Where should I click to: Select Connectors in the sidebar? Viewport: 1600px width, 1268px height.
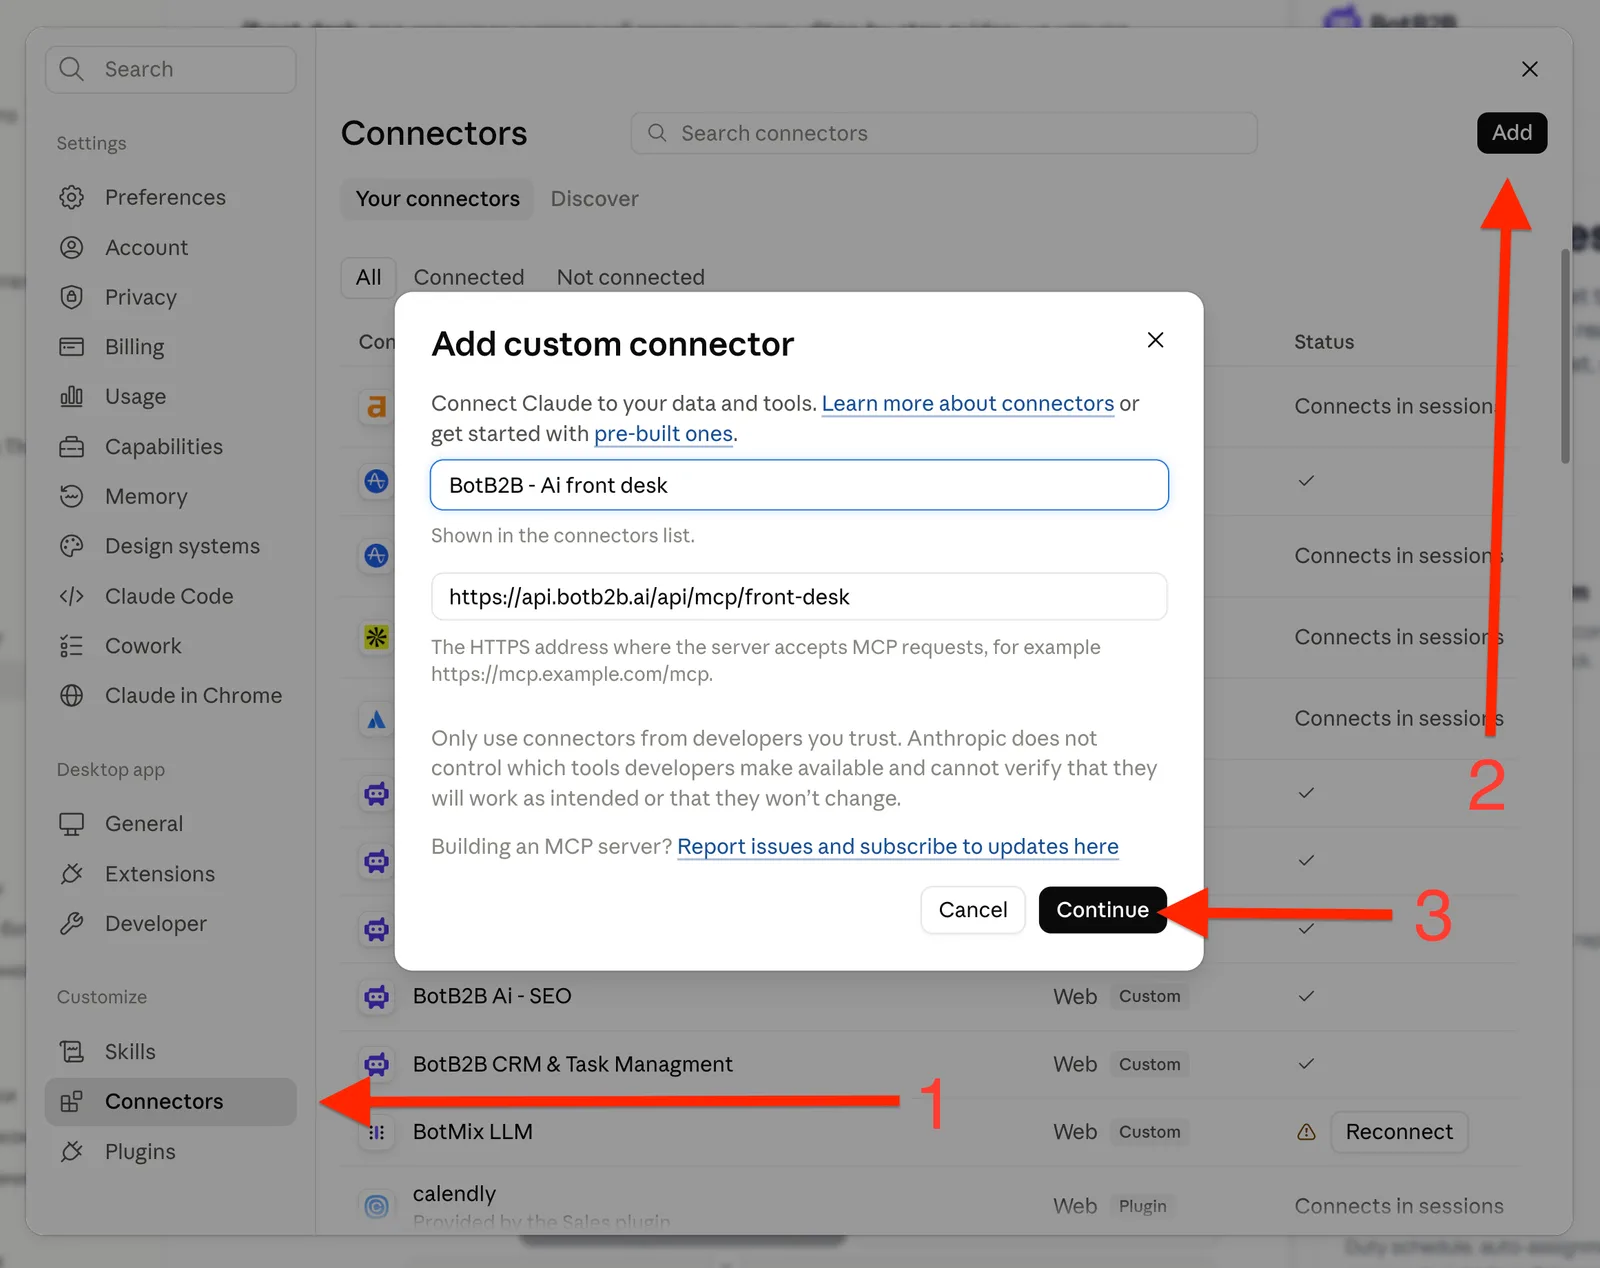pyautogui.click(x=170, y=1102)
